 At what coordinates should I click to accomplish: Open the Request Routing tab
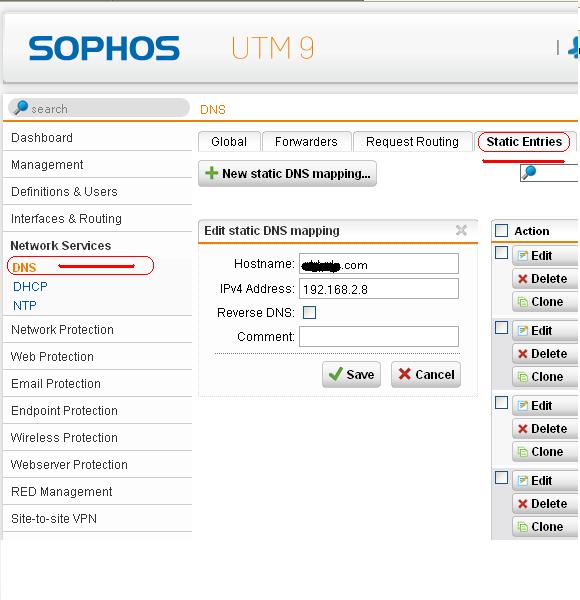[412, 142]
